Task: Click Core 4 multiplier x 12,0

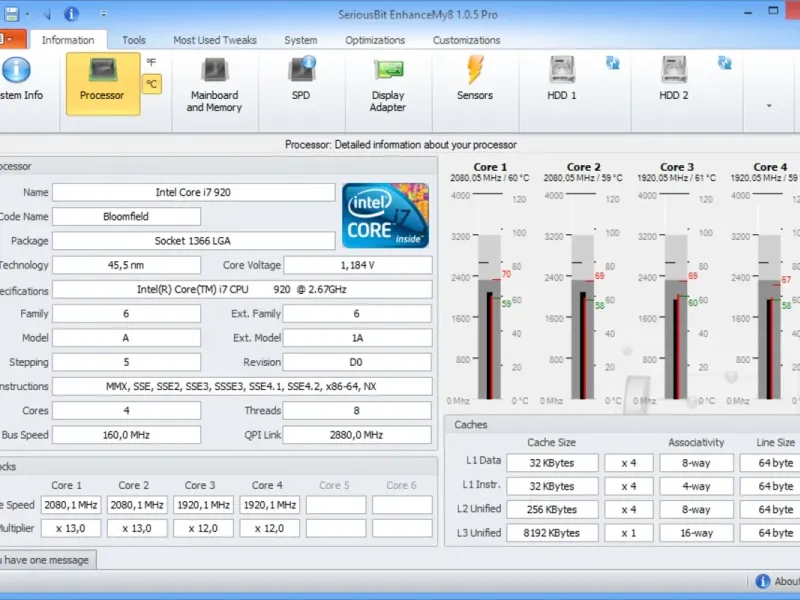Action: pos(269,529)
